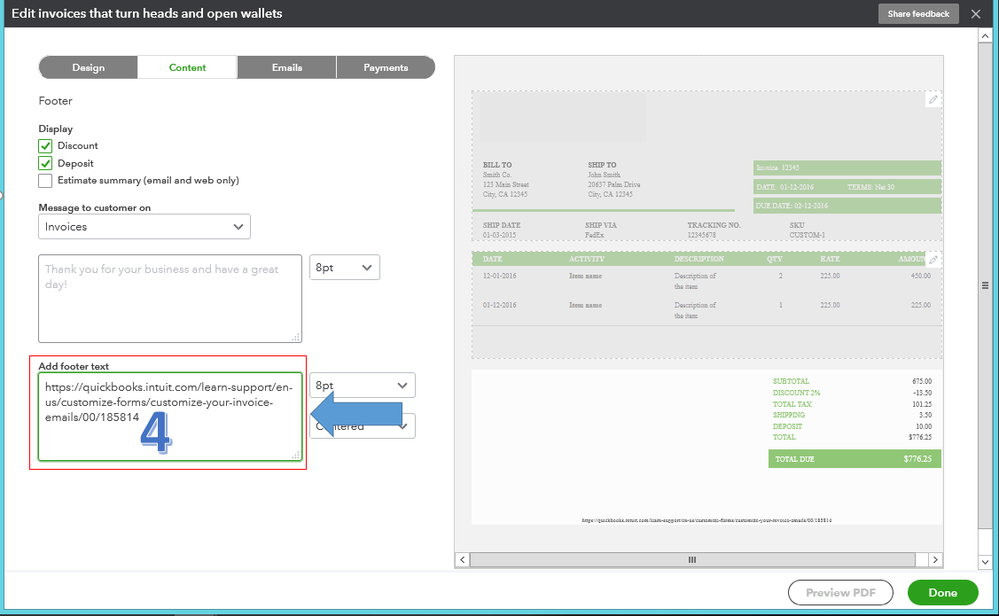Go to the Payments tab
999x616 pixels.
point(385,68)
